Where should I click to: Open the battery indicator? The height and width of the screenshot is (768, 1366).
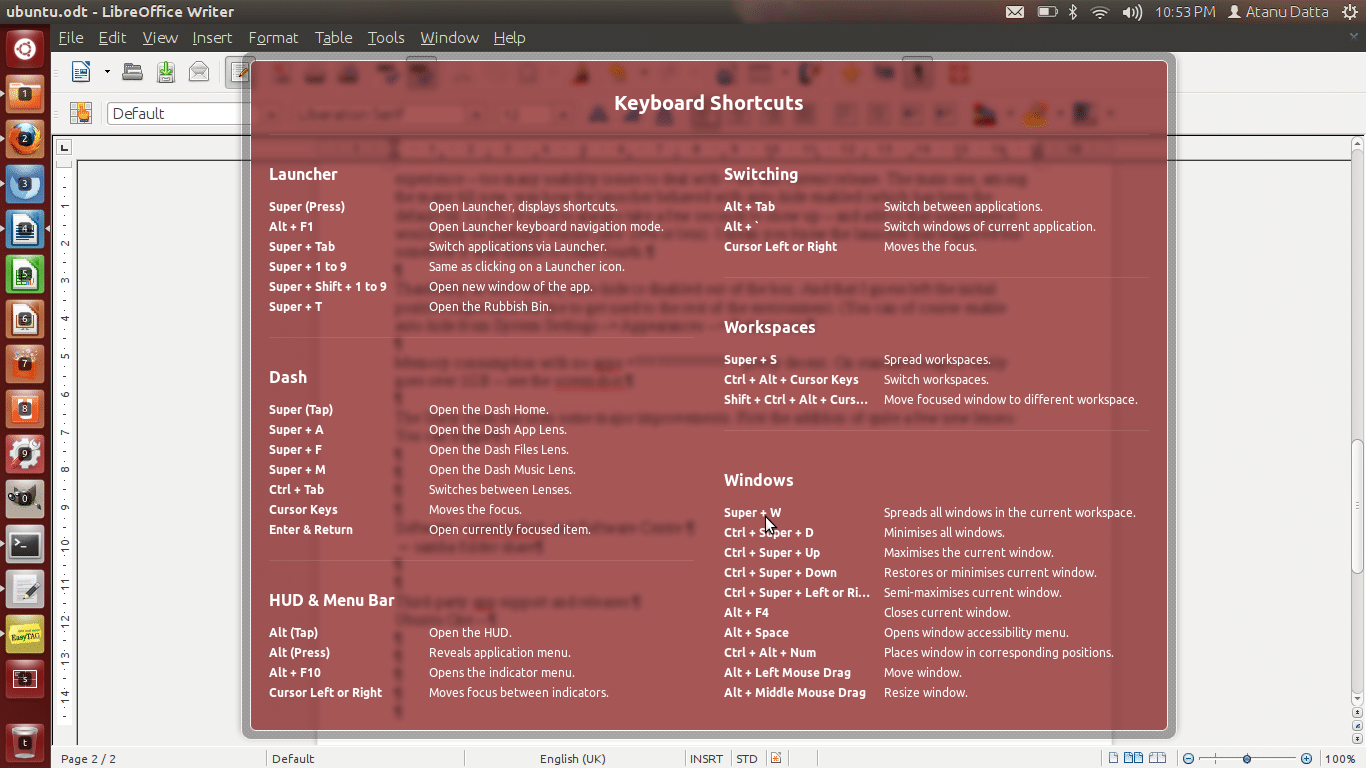coord(1047,12)
